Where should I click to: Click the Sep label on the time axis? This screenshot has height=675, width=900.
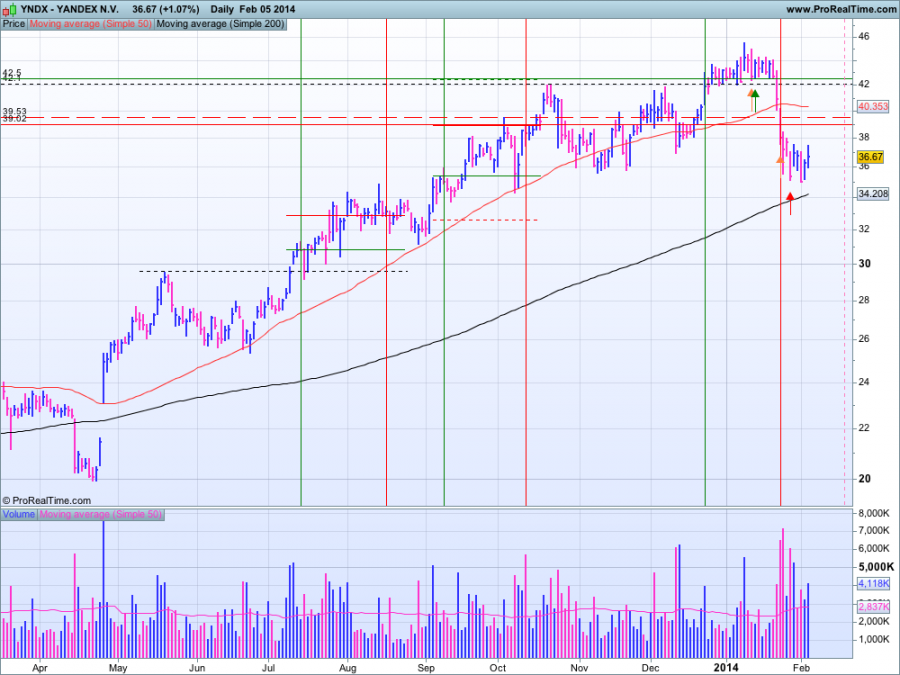425,668
